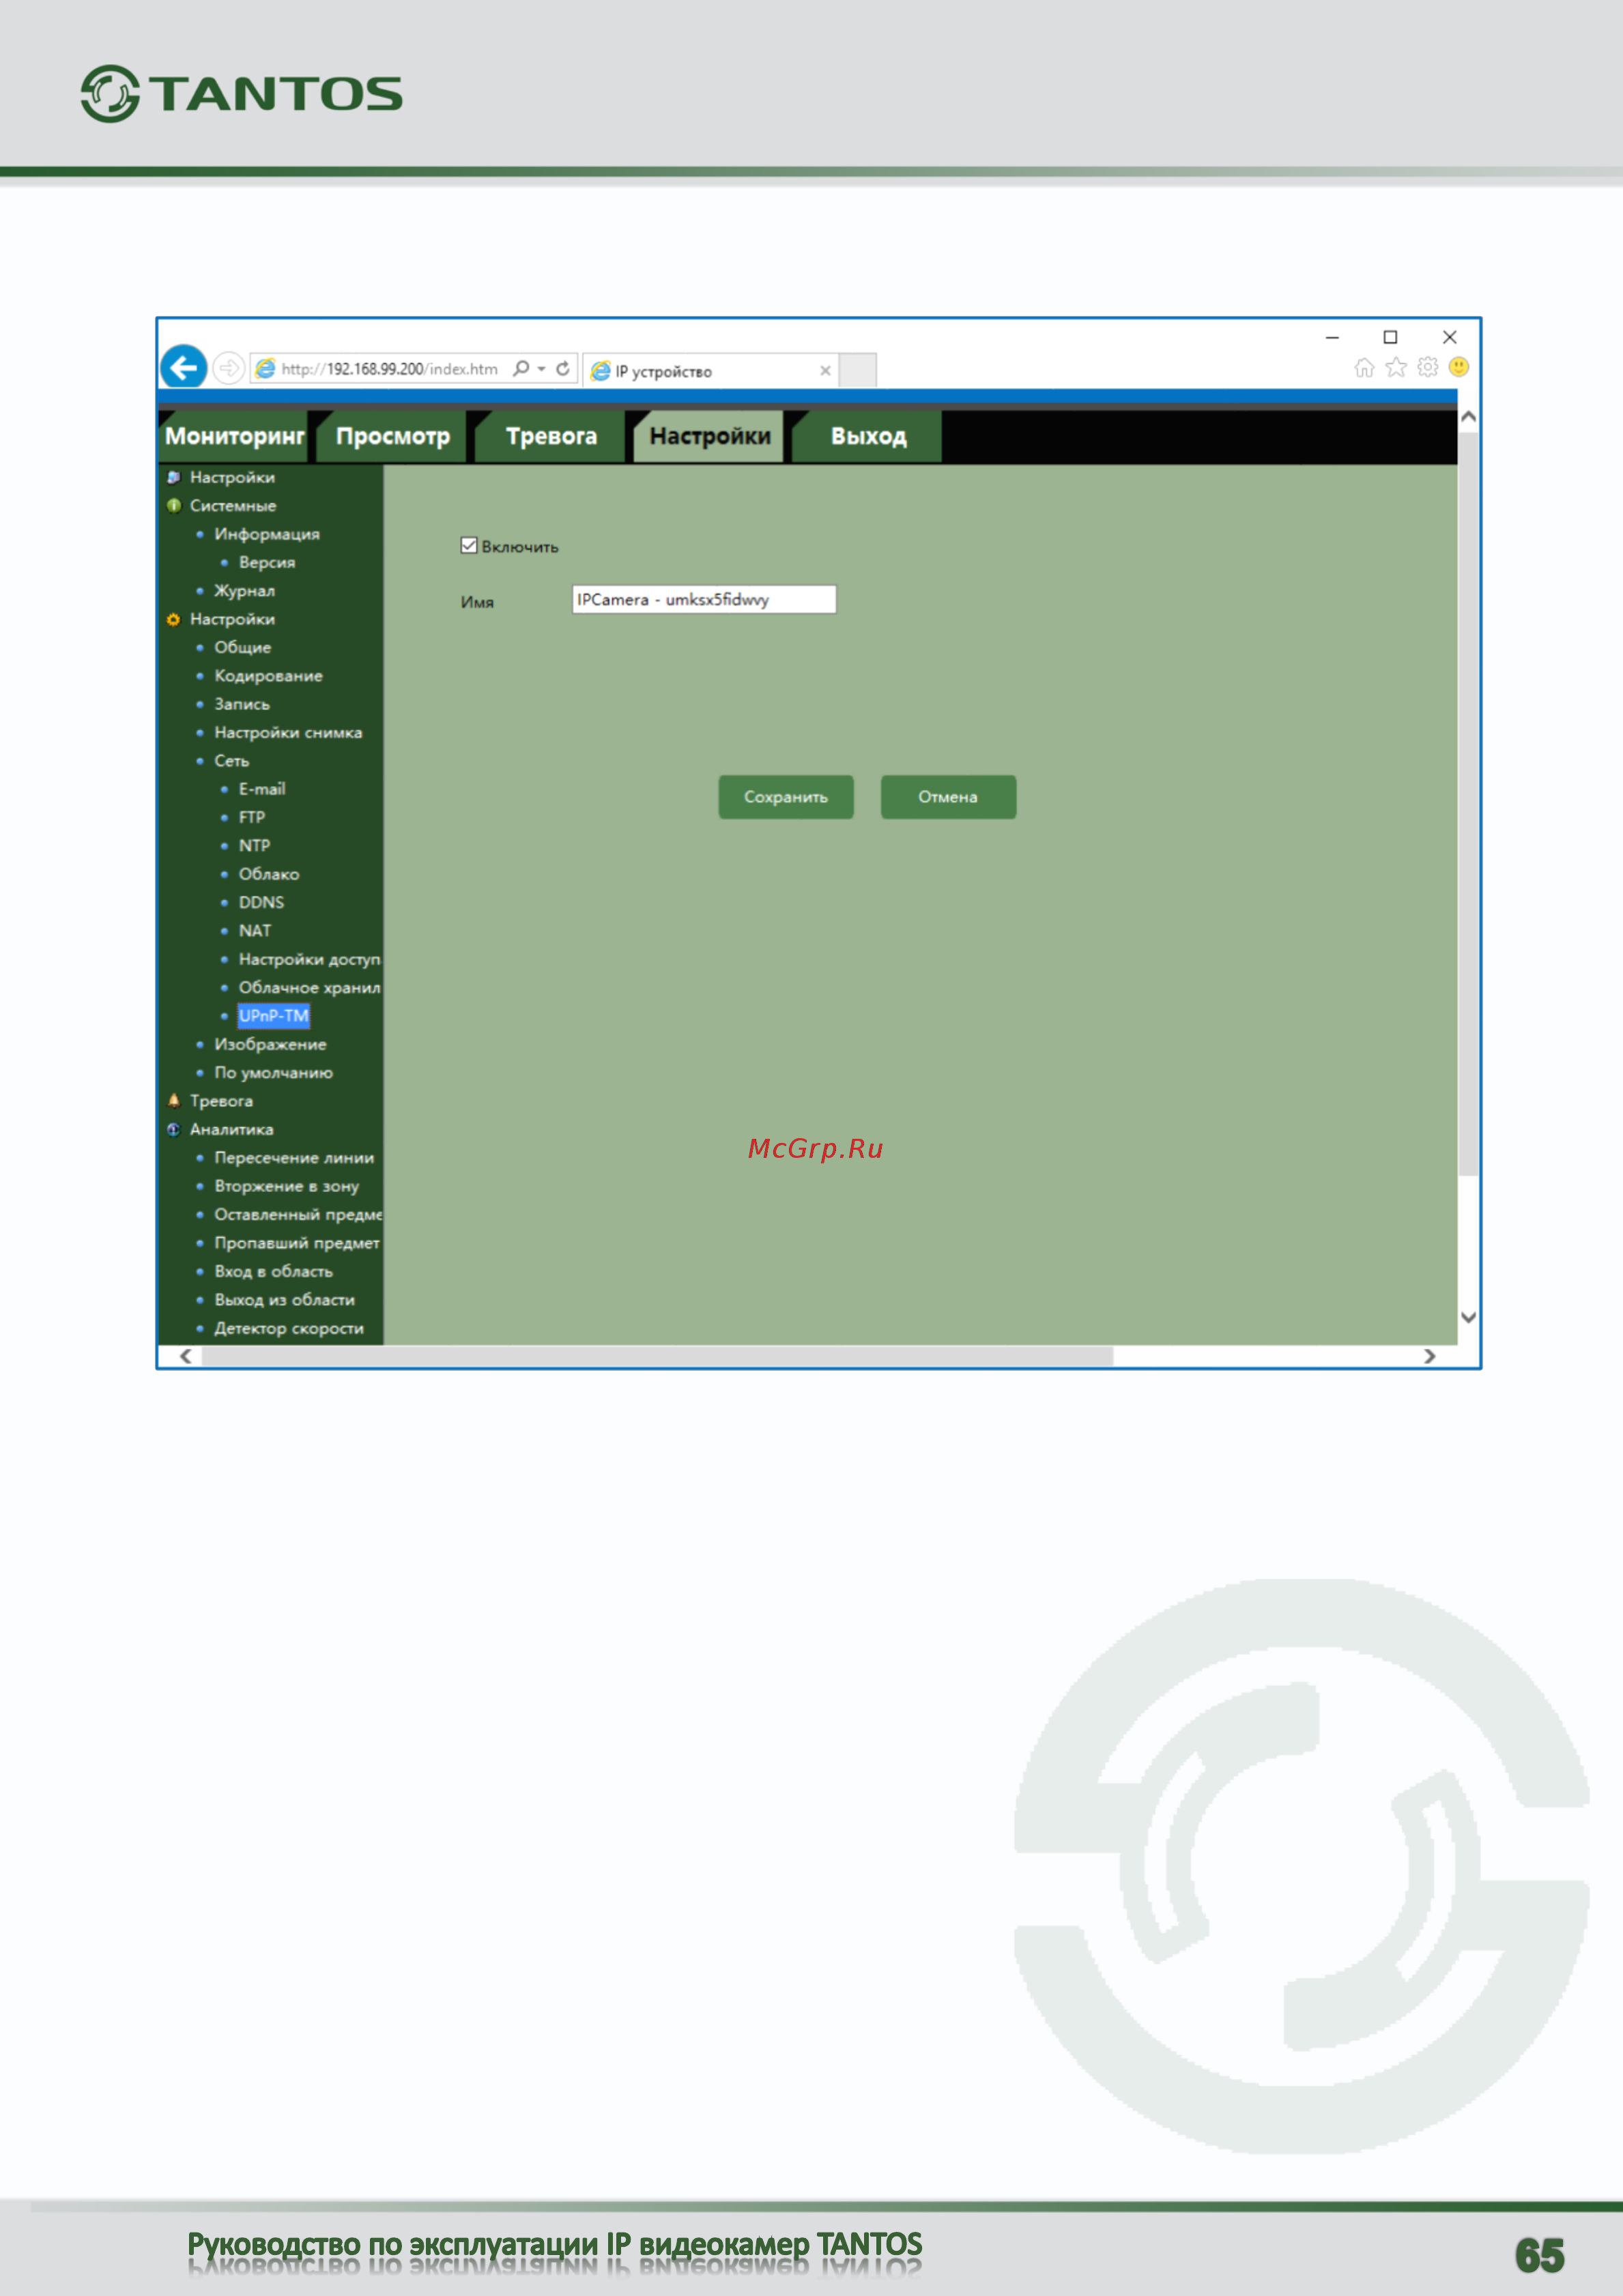This screenshot has width=1623, height=2296.
Task: Click the Выход tab
Action: [868, 436]
